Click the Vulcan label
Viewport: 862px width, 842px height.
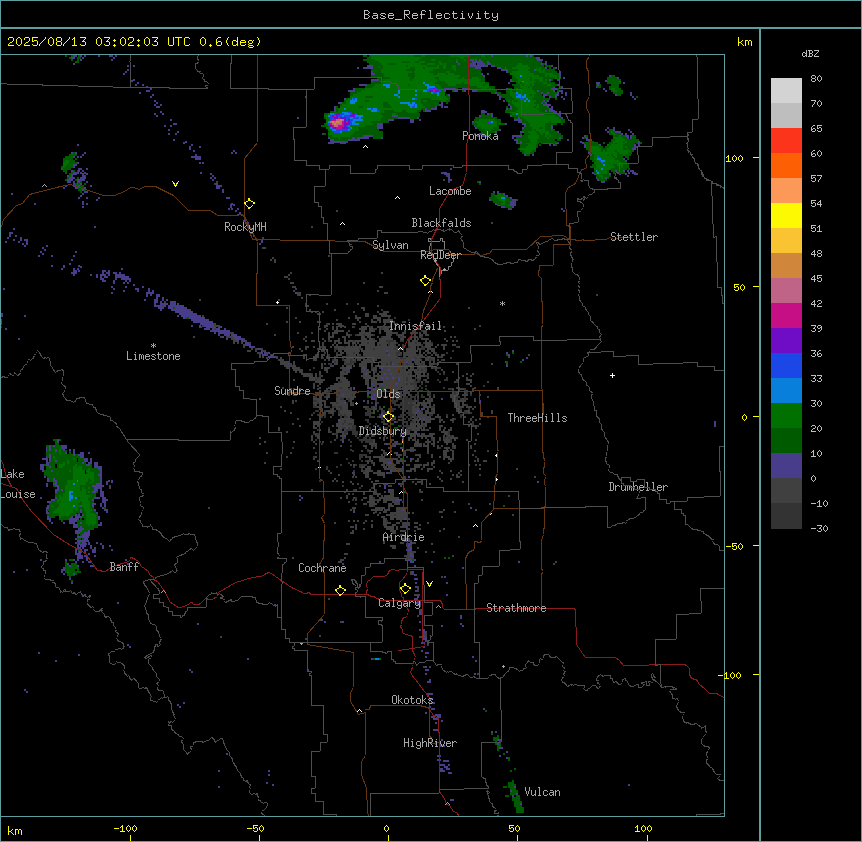[x=543, y=792]
